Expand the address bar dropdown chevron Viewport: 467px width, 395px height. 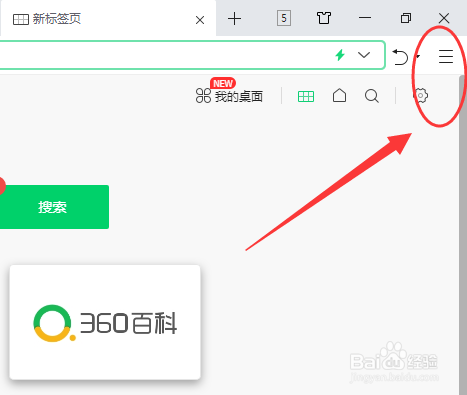point(364,55)
